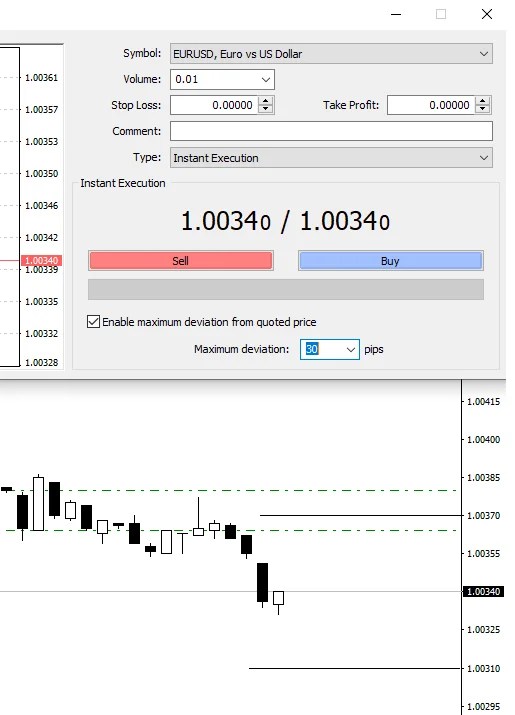The image size is (515, 715).
Task: Click the red 1.00340 price tag on the tick chart
Action: [x=41, y=260]
